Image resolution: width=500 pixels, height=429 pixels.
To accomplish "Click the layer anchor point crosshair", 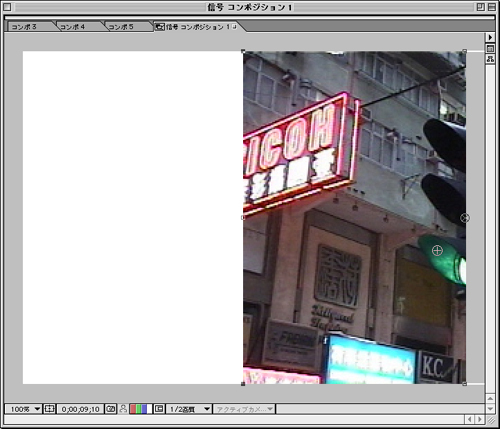I will tap(437, 250).
